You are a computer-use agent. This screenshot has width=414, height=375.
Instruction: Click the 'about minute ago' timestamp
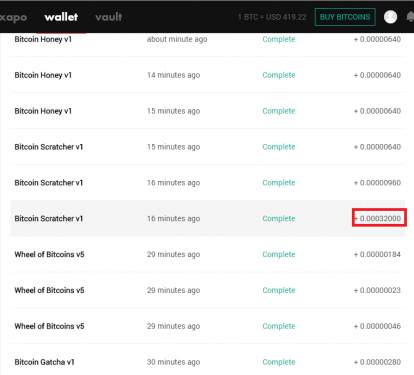coord(177,39)
